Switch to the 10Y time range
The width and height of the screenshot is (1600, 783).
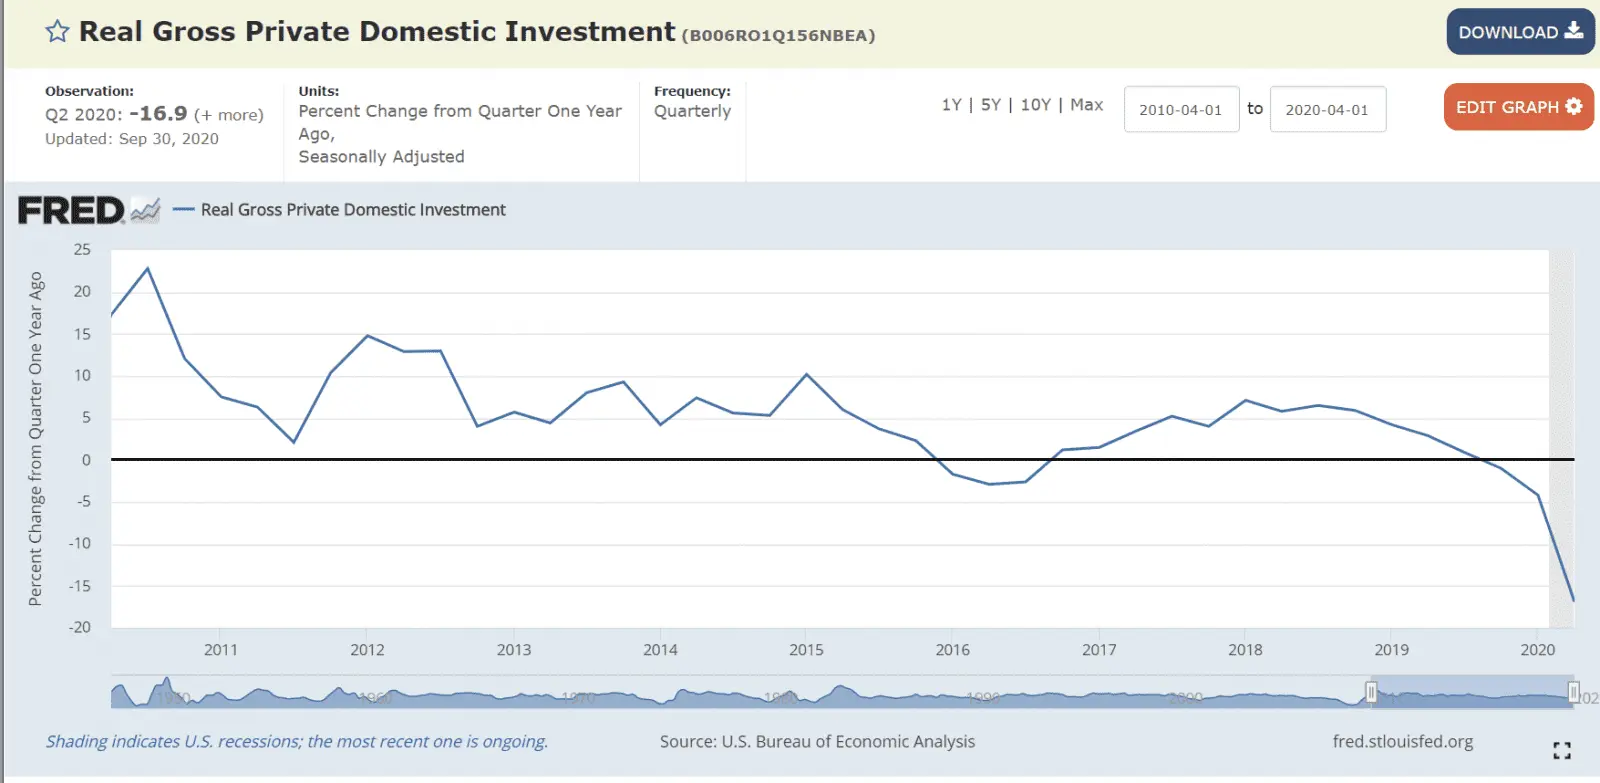pyautogui.click(x=1035, y=105)
